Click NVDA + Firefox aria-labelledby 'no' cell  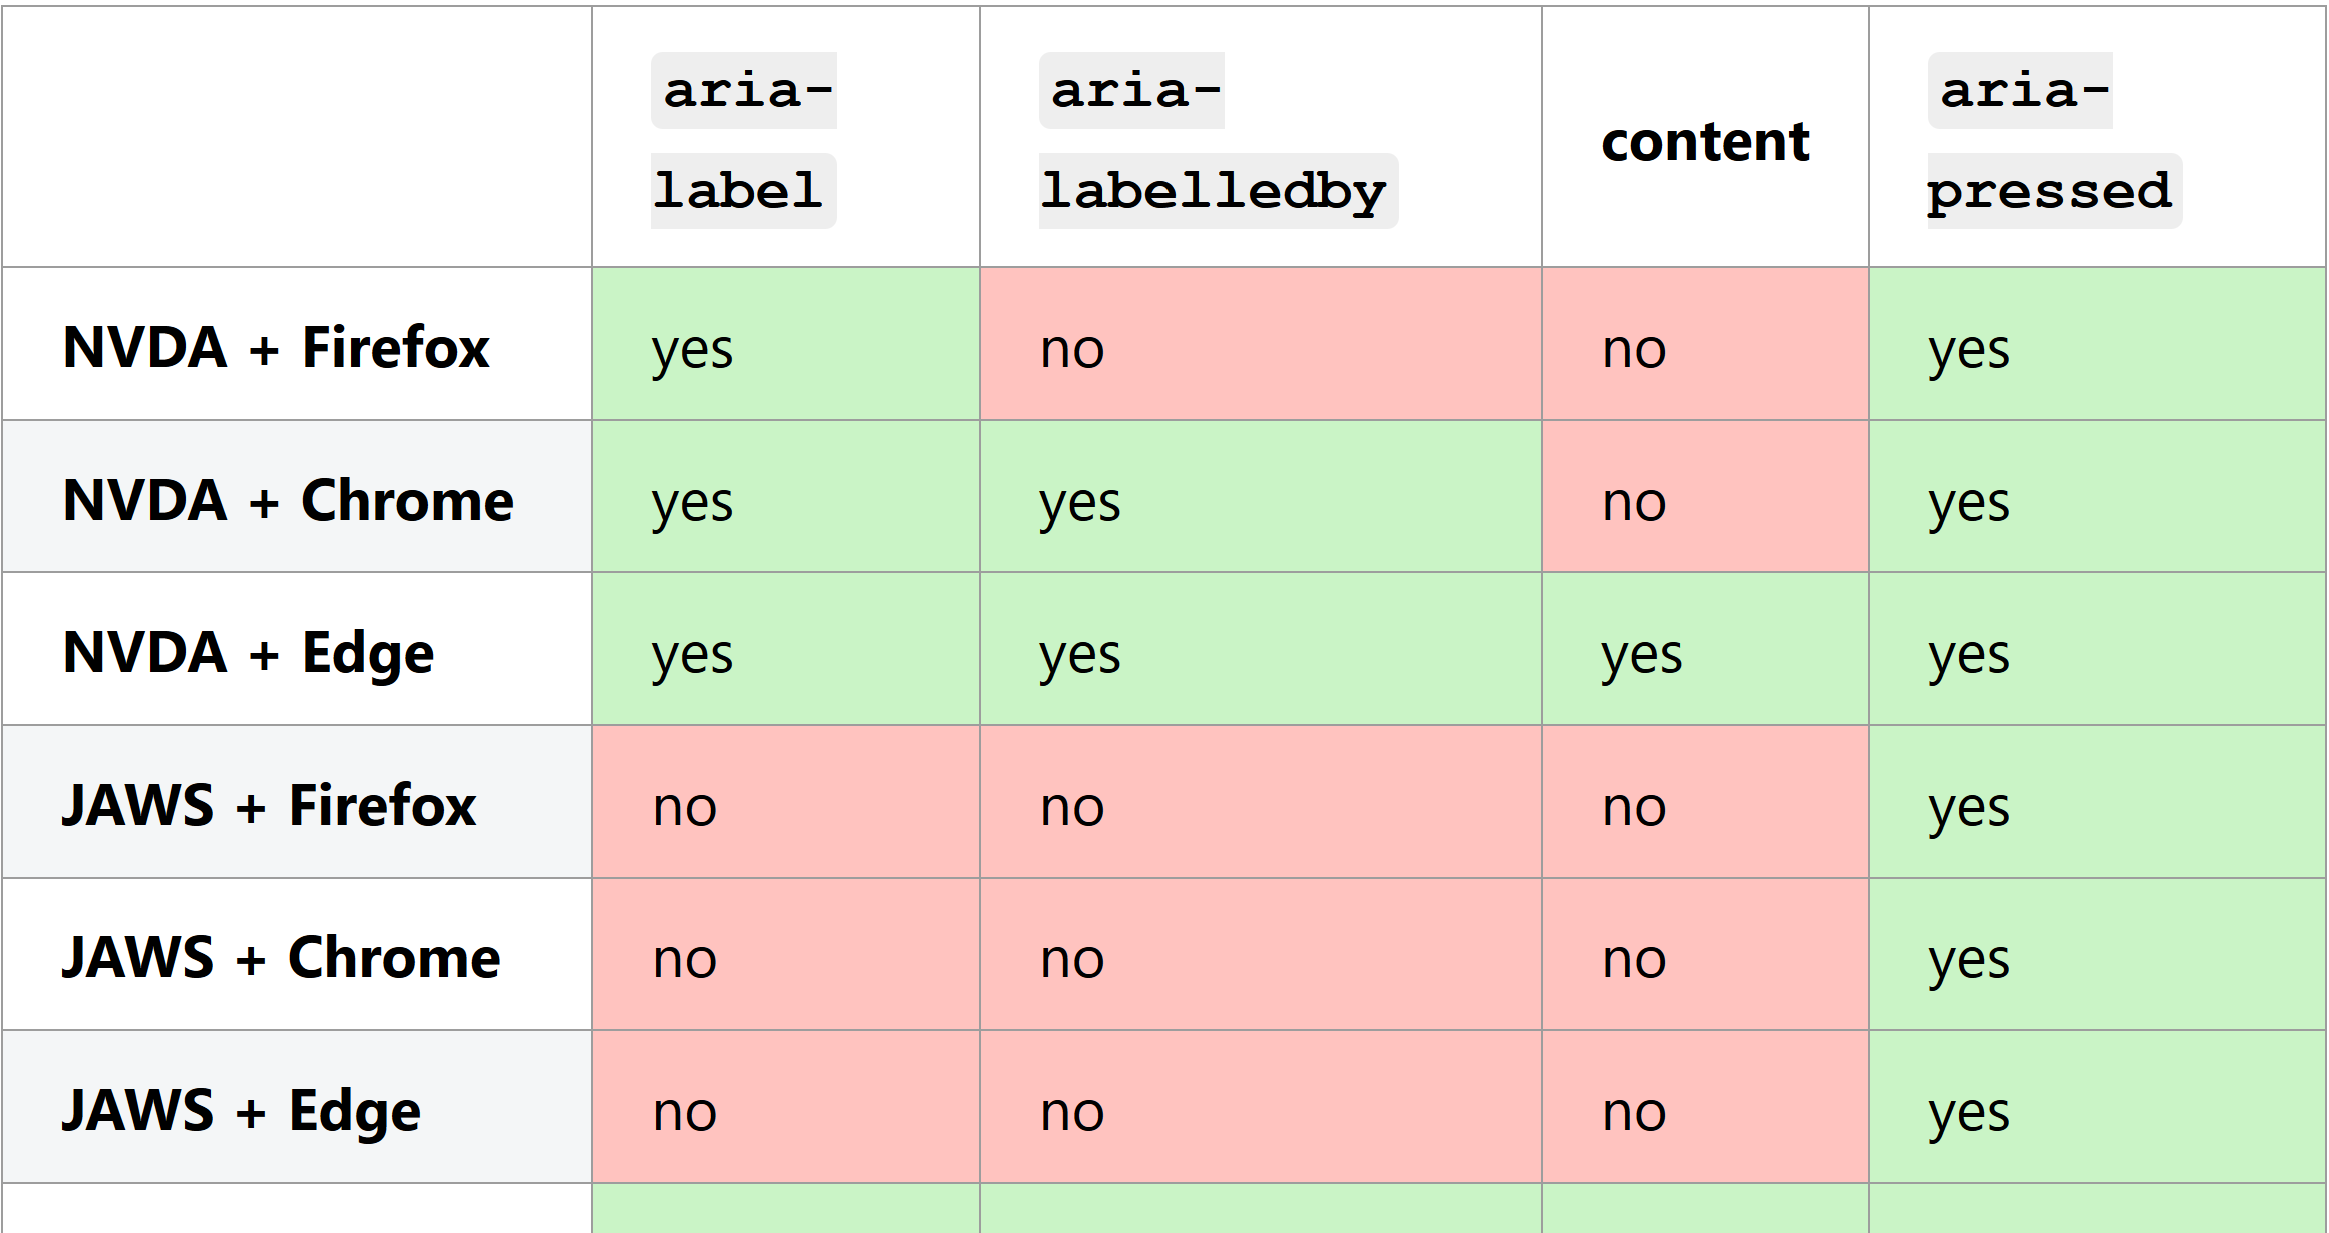pyautogui.click(x=1260, y=344)
